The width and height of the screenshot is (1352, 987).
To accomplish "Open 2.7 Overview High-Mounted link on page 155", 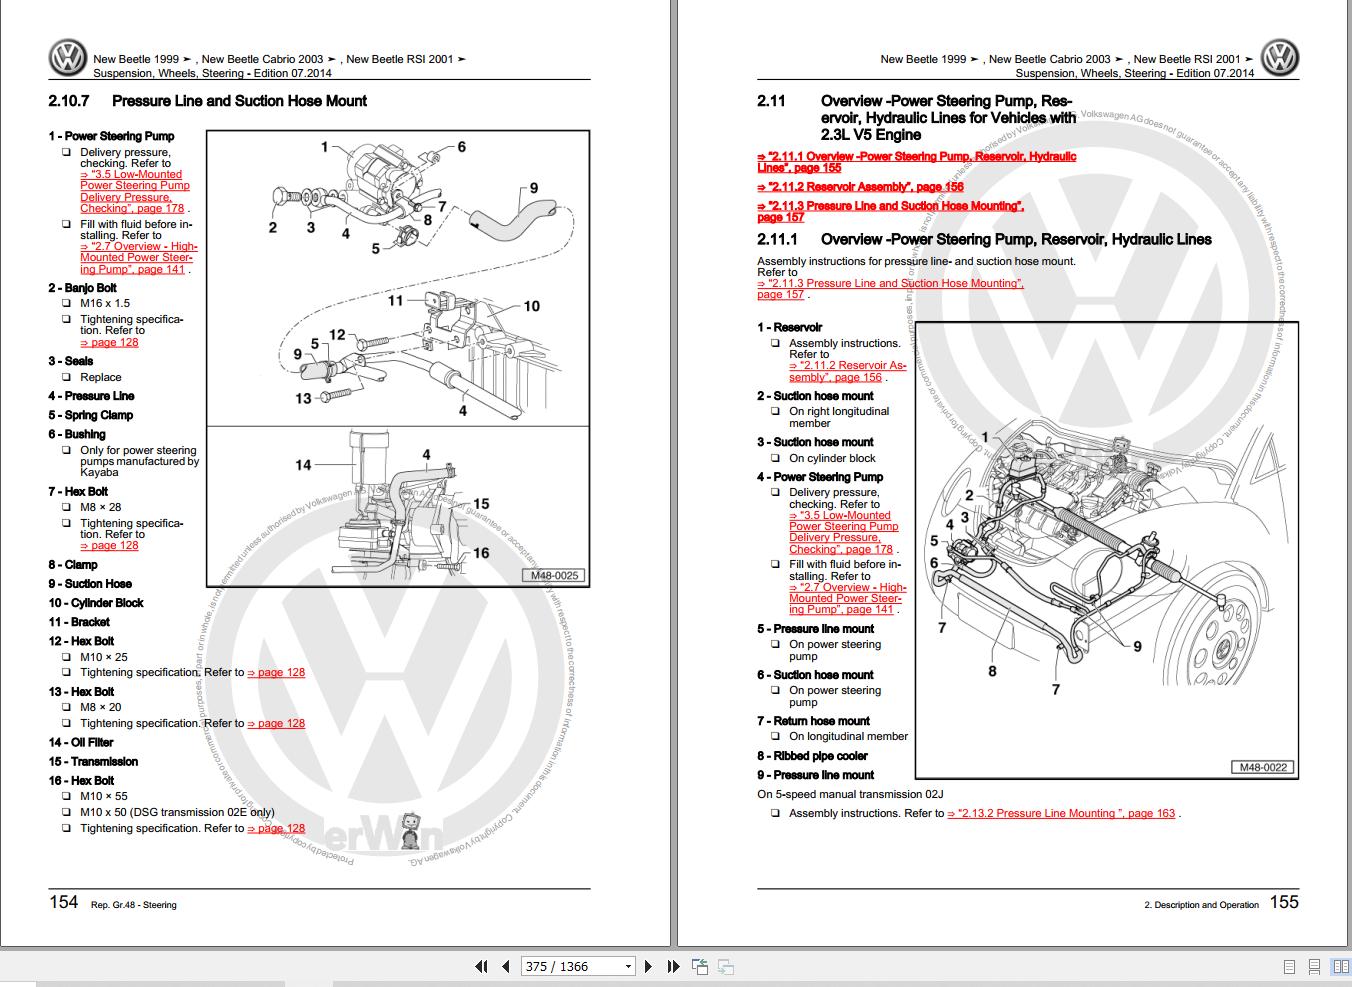I will pyautogui.click(x=847, y=598).
